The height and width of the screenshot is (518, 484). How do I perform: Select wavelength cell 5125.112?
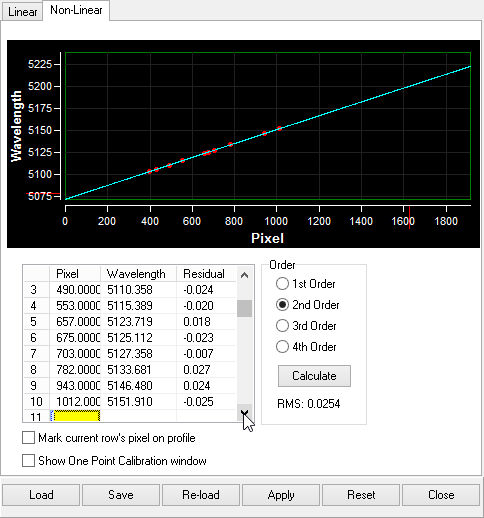tap(138, 338)
